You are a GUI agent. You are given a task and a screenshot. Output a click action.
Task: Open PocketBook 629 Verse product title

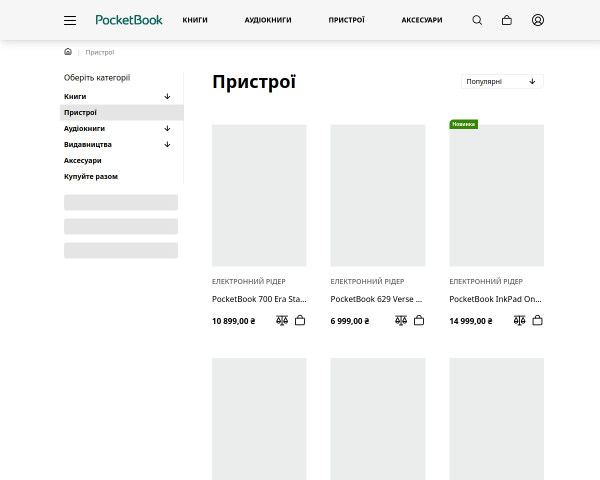click(376, 299)
